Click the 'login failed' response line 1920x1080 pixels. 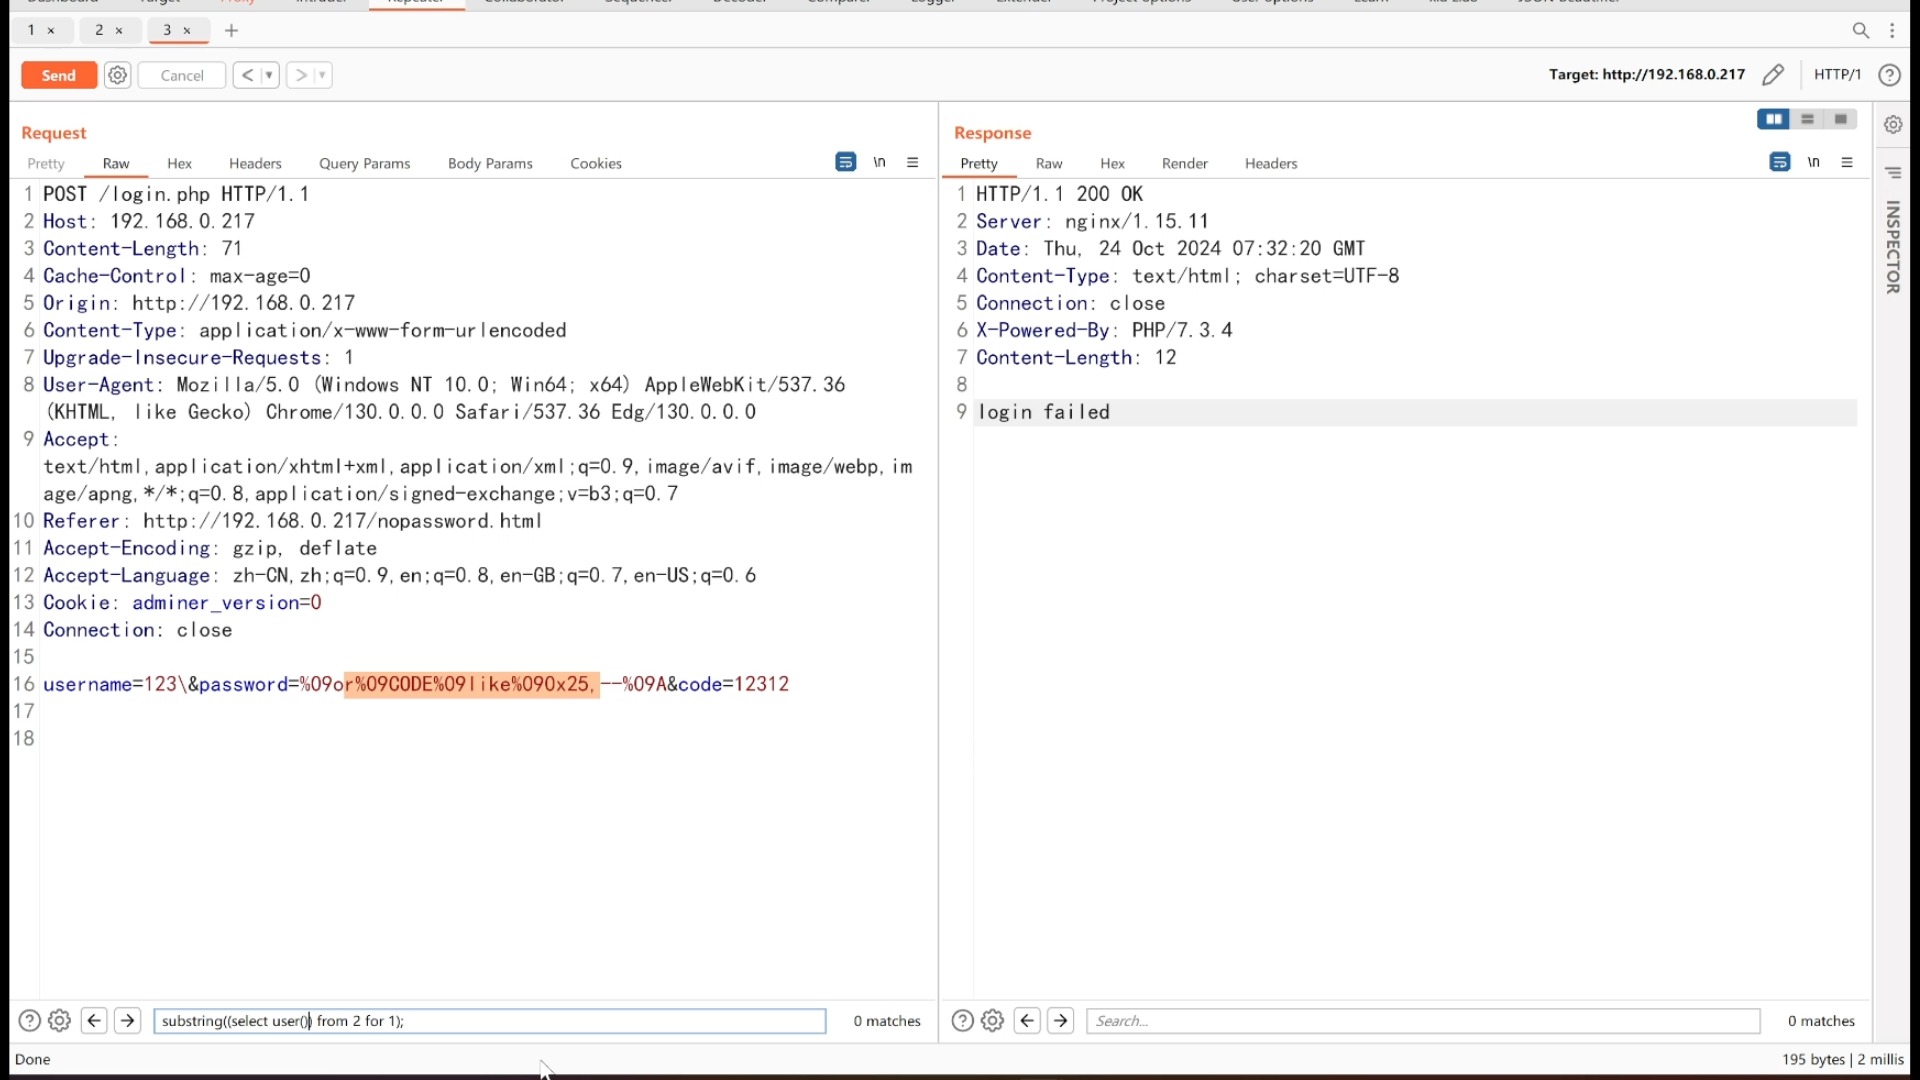[1044, 412]
